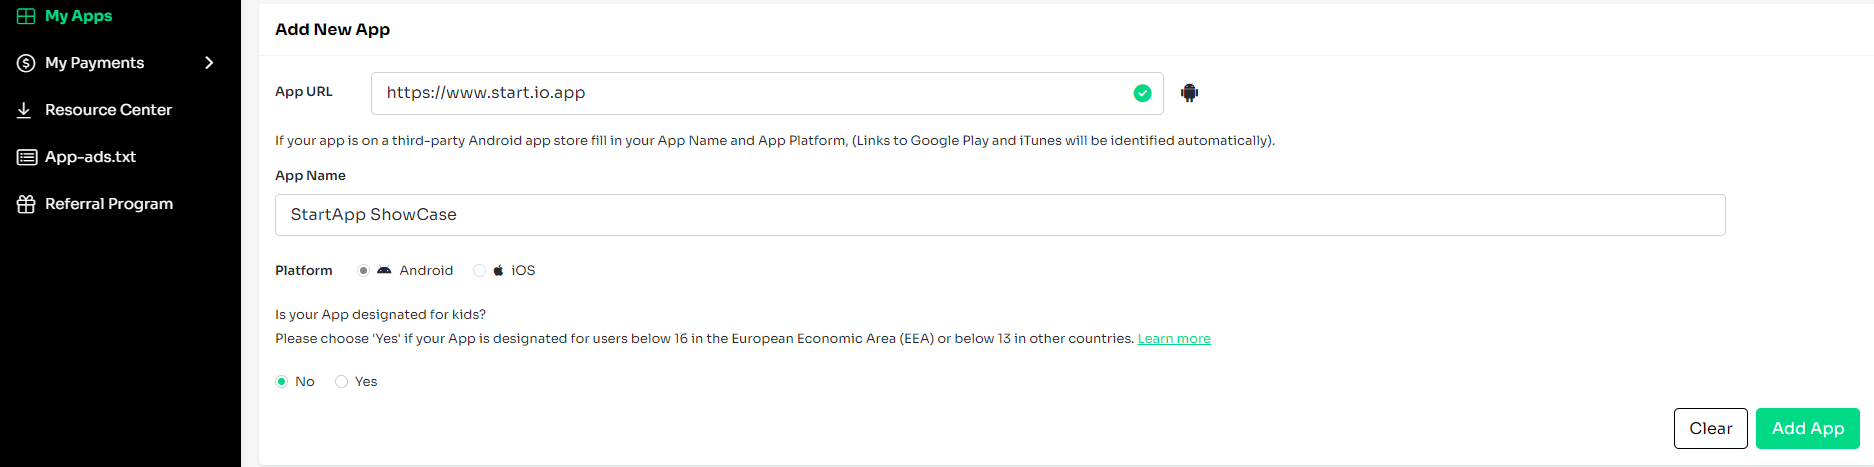The width and height of the screenshot is (1874, 467).
Task: Click the Apple logo next to iOS
Action: tap(498, 271)
